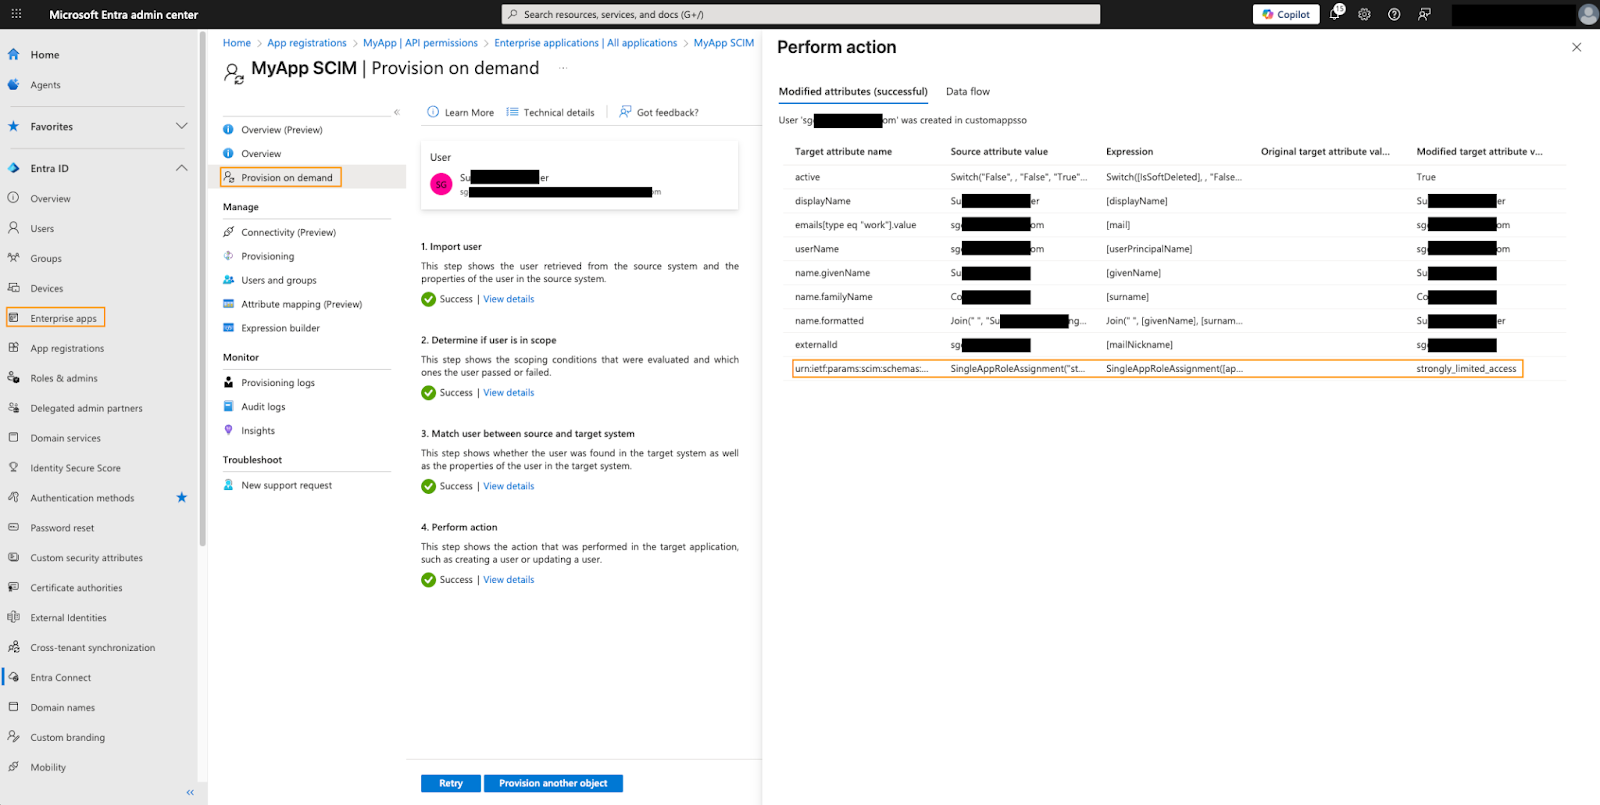Screen dimensions: 1600x805
Task: Click Home breadcrumb link
Action: coord(237,43)
